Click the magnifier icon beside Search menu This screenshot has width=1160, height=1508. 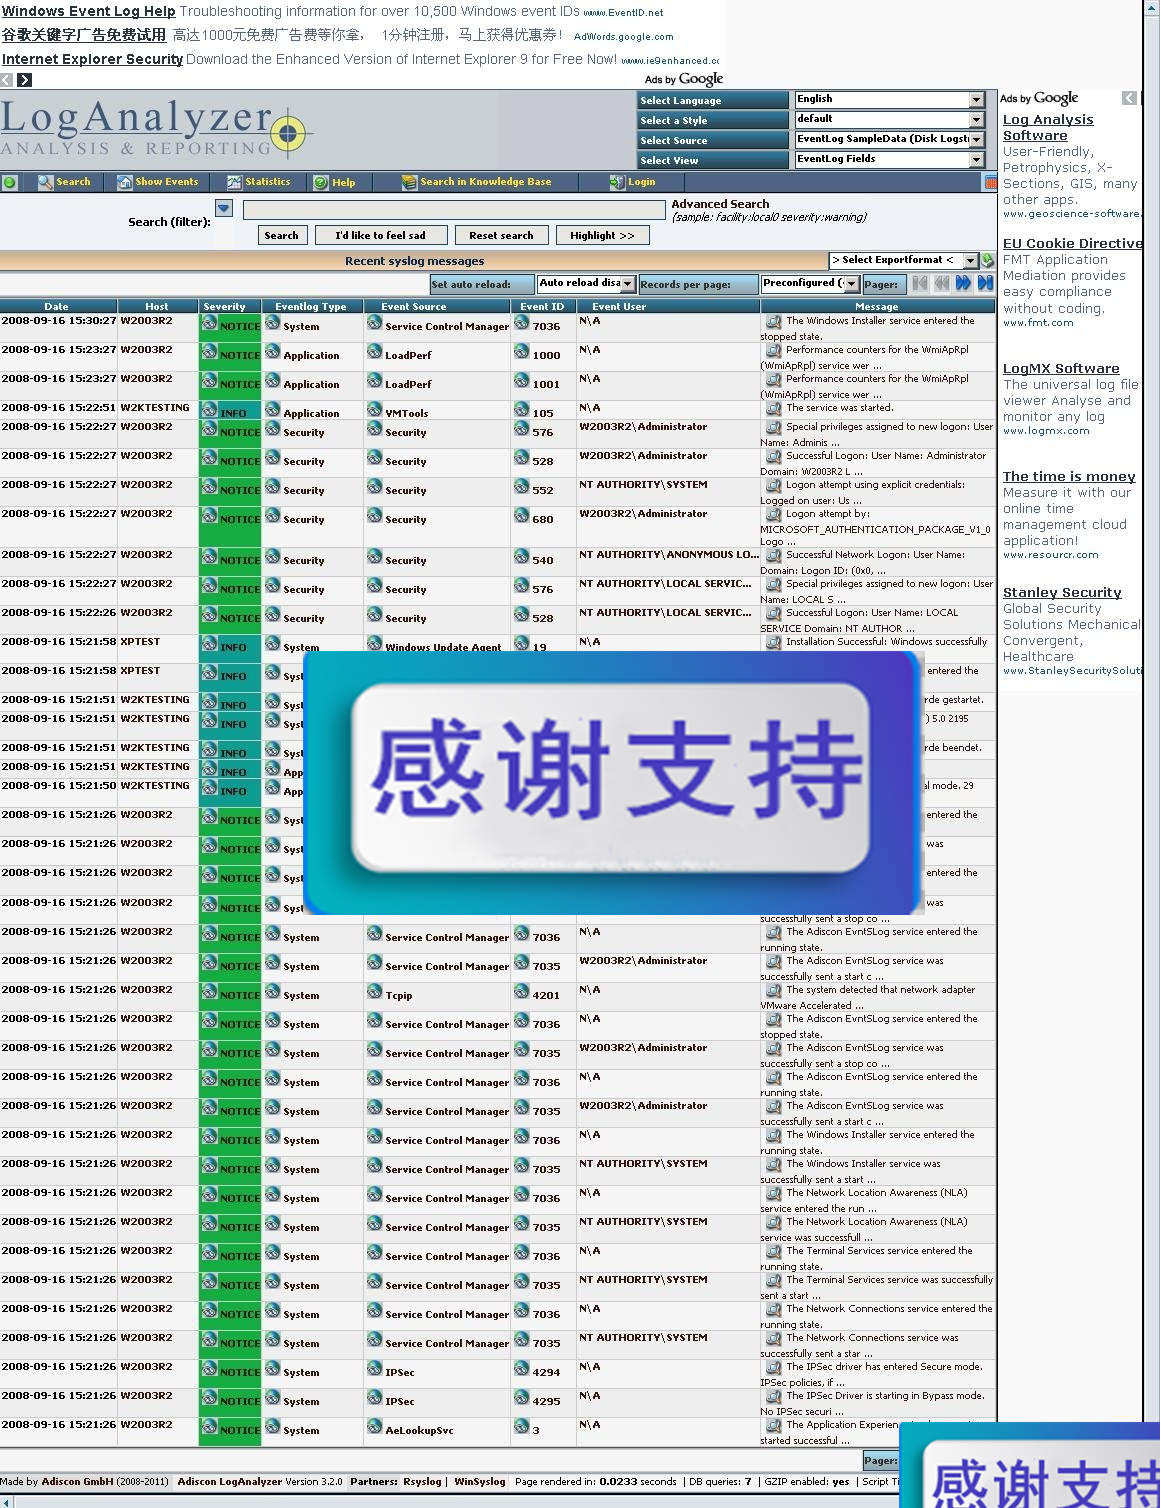click(x=45, y=182)
